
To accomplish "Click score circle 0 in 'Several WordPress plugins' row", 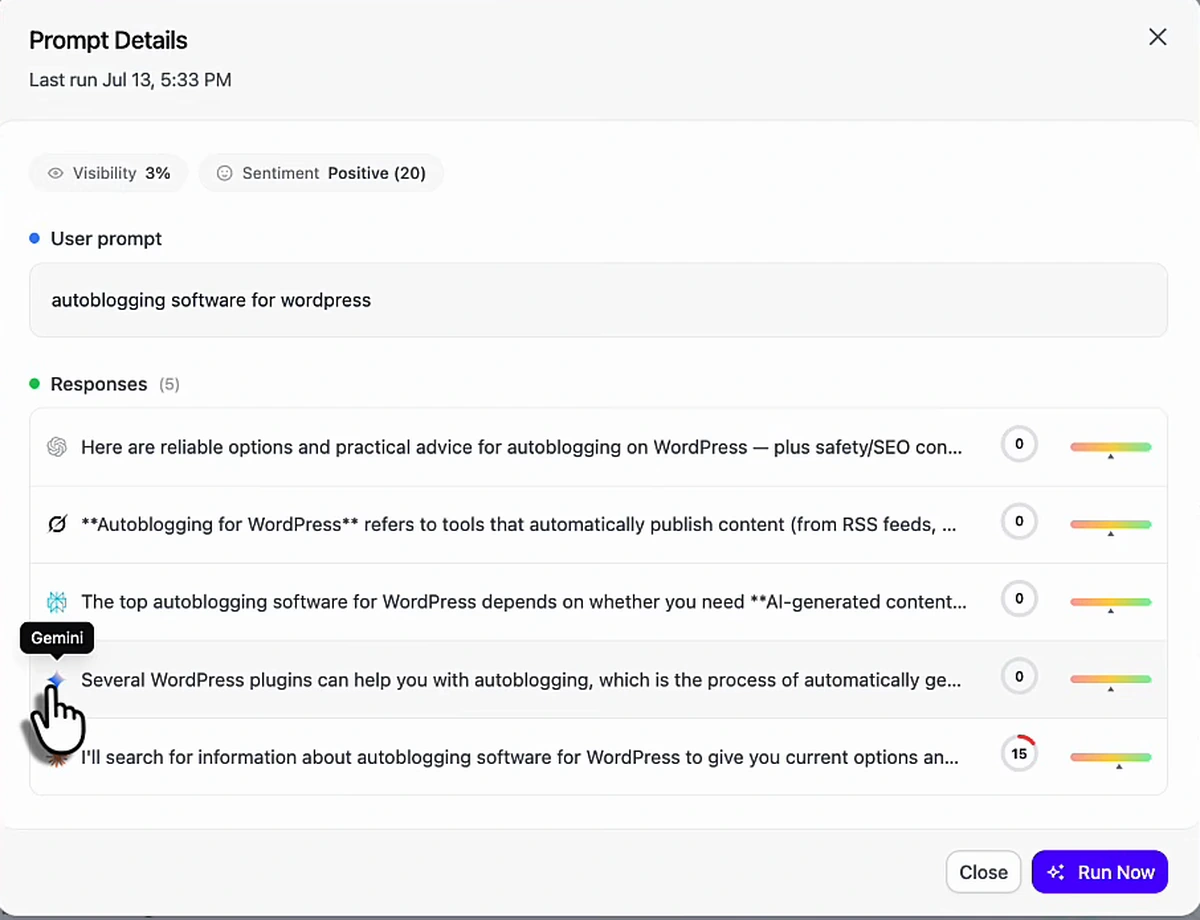I will click(1019, 677).
